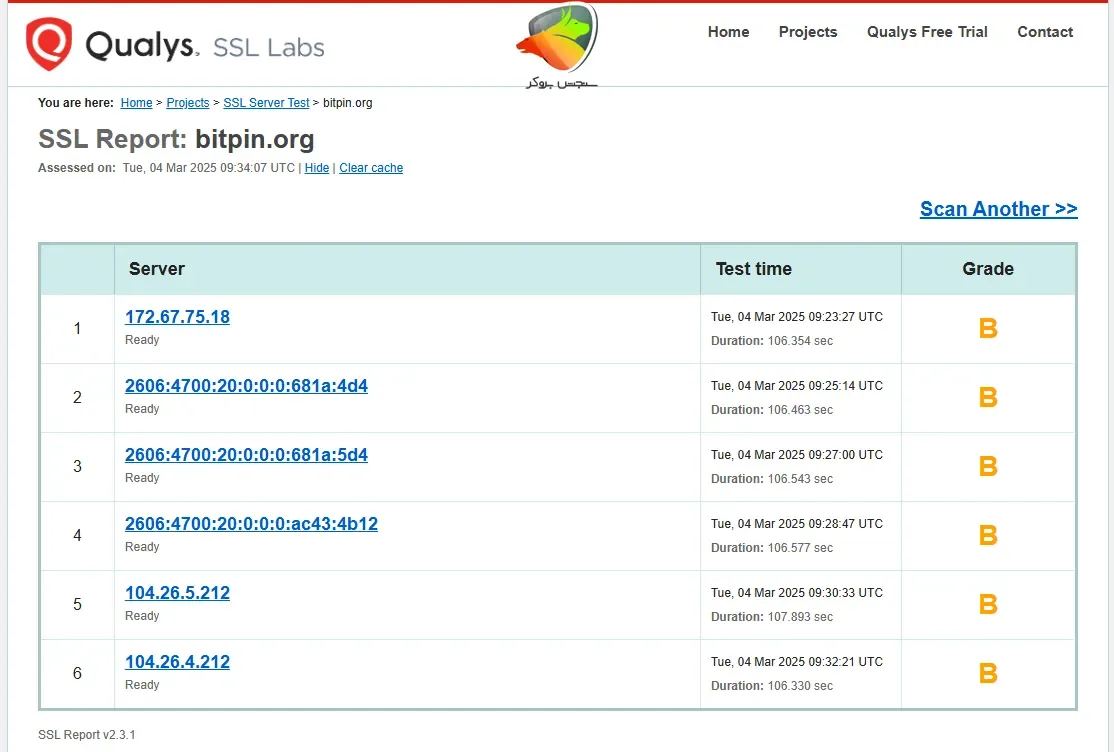Open server 2606:4700:20:0:0:0:681a:5d4 report
Screen dimensions: 1114x752
pyautogui.click(x=247, y=455)
